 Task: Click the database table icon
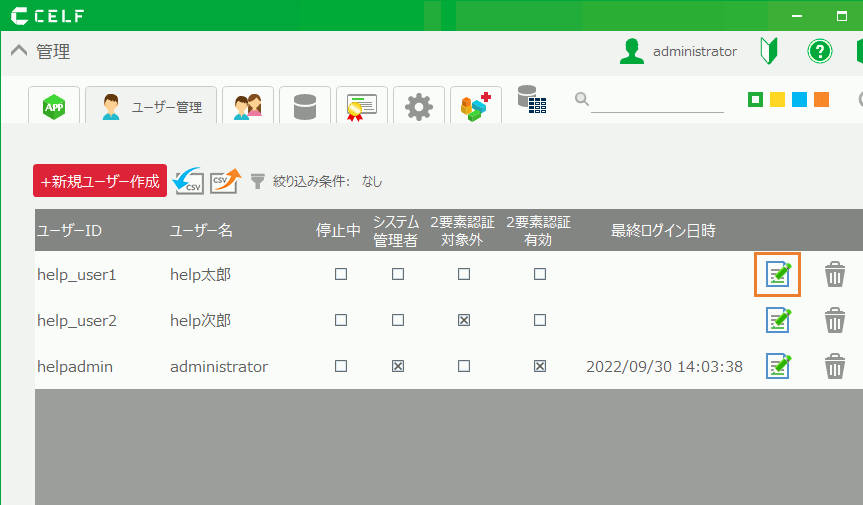(x=531, y=99)
